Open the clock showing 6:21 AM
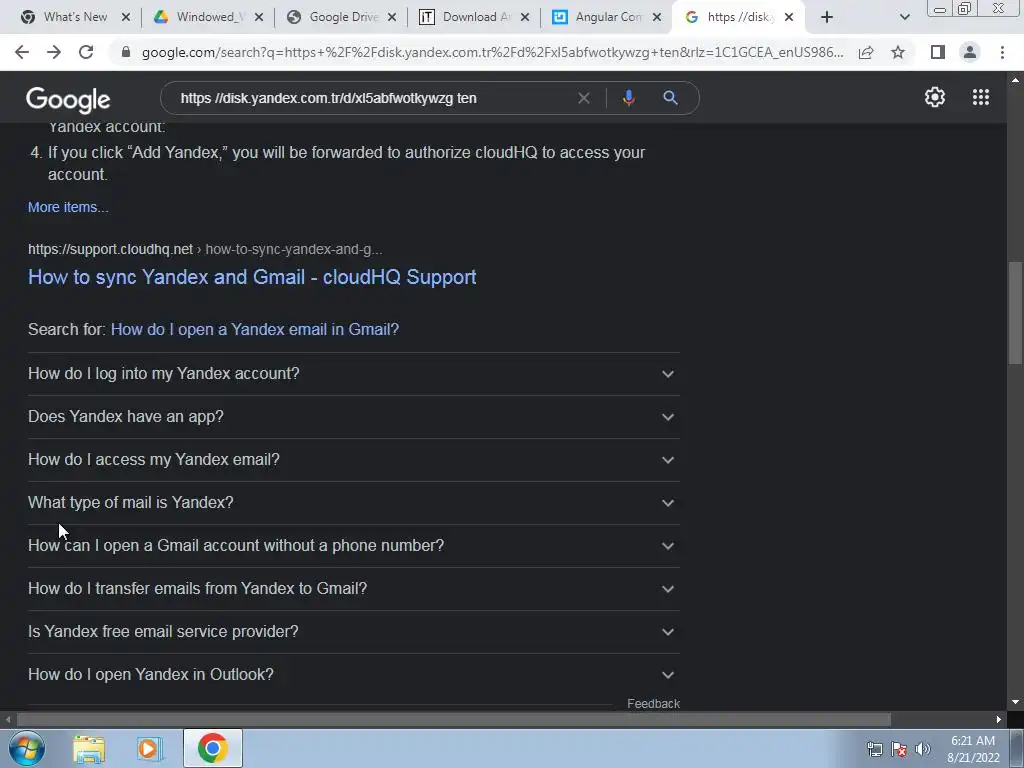1024x768 pixels. (x=973, y=749)
